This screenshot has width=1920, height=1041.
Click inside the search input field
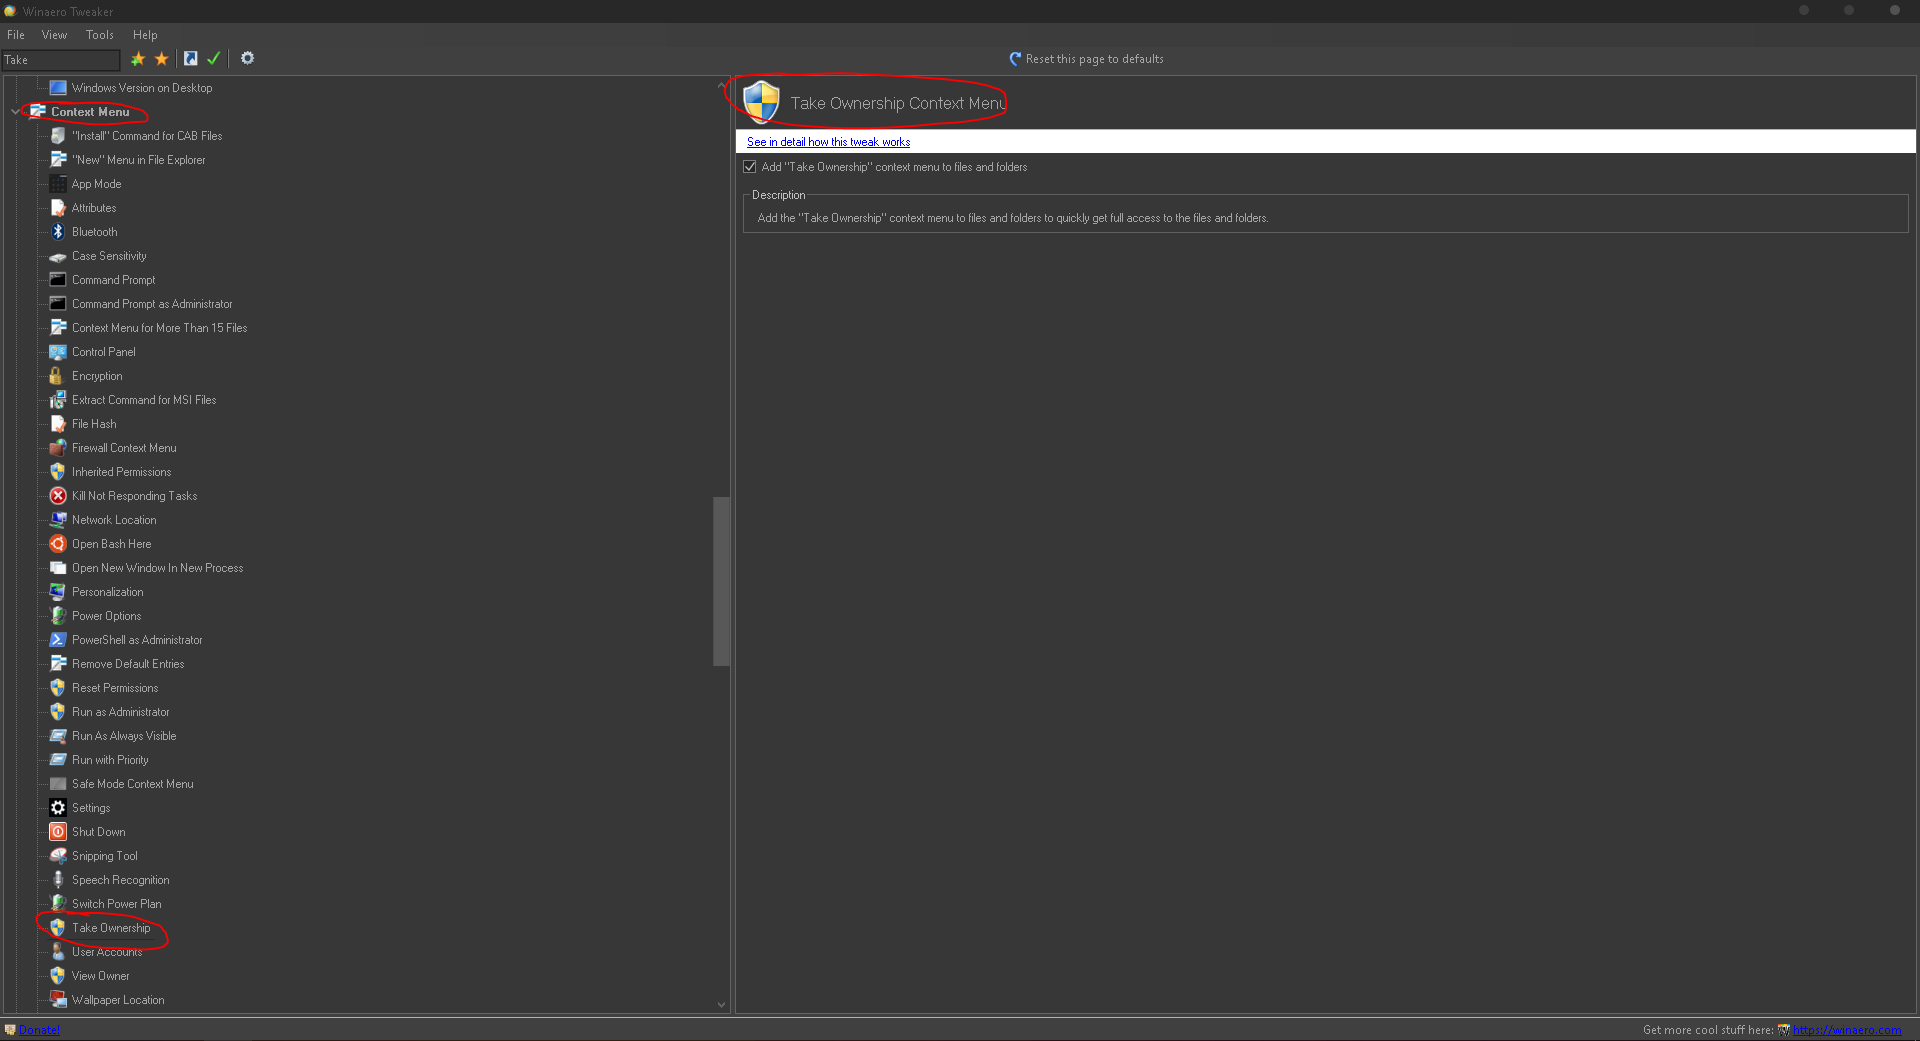coord(60,59)
